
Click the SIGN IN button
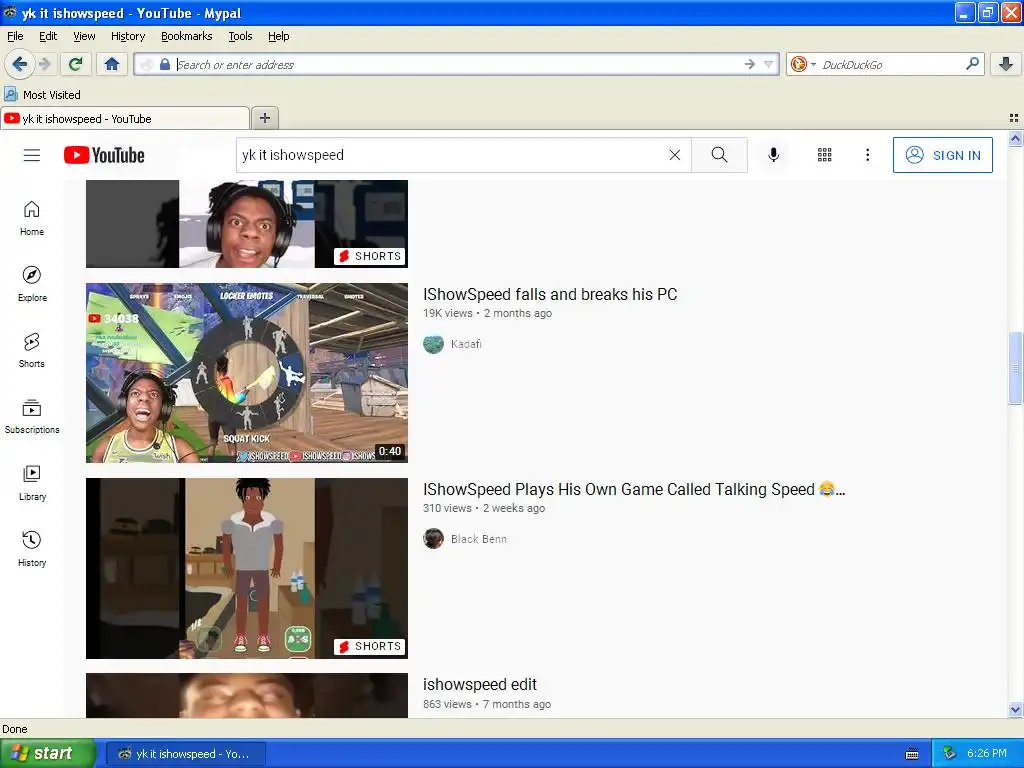942,155
